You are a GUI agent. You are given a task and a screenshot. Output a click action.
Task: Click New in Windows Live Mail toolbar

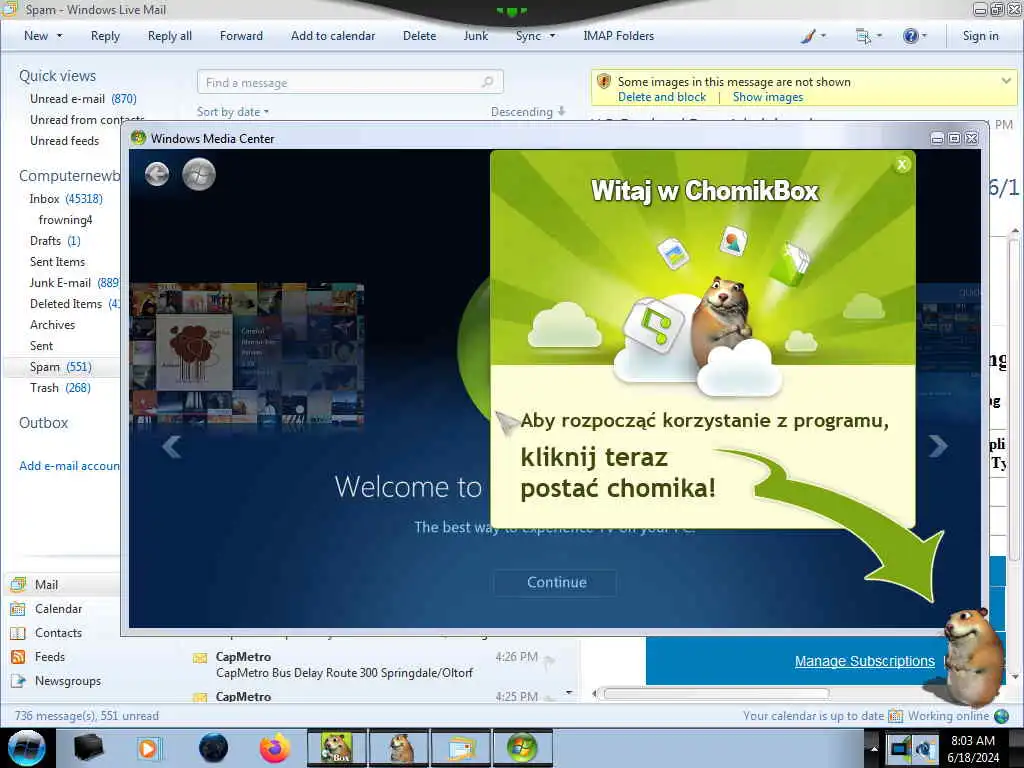pos(36,36)
